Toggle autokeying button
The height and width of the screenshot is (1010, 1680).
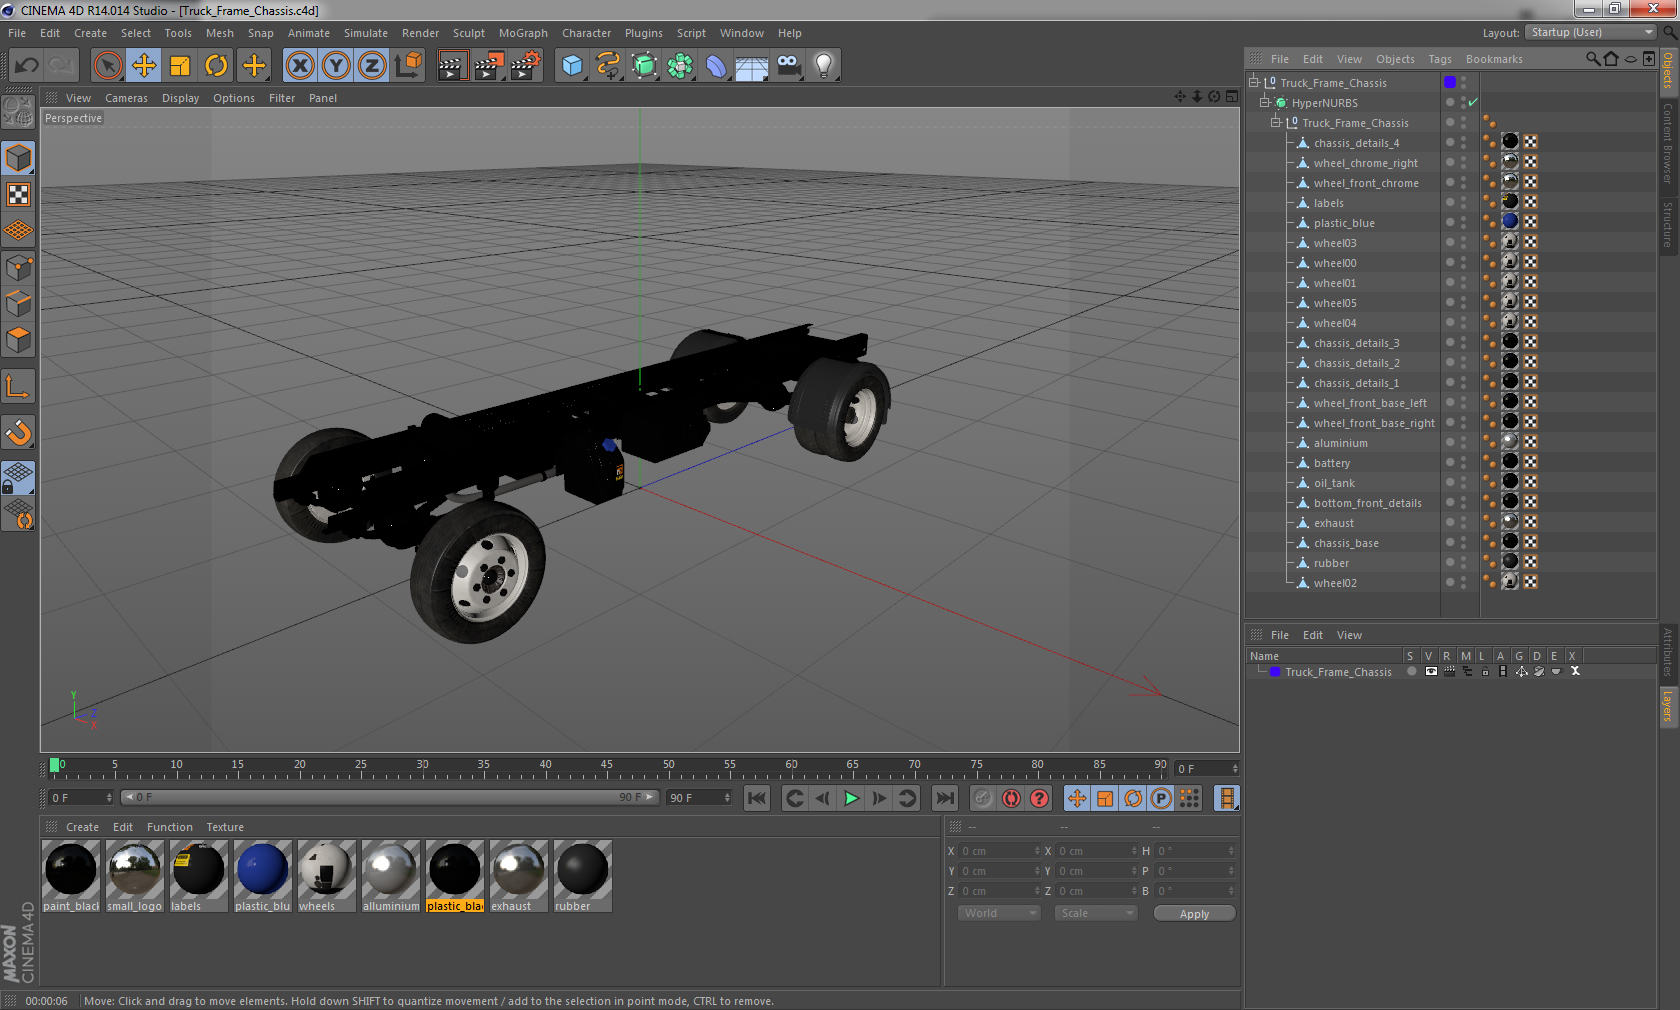[x=1011, y=798]
